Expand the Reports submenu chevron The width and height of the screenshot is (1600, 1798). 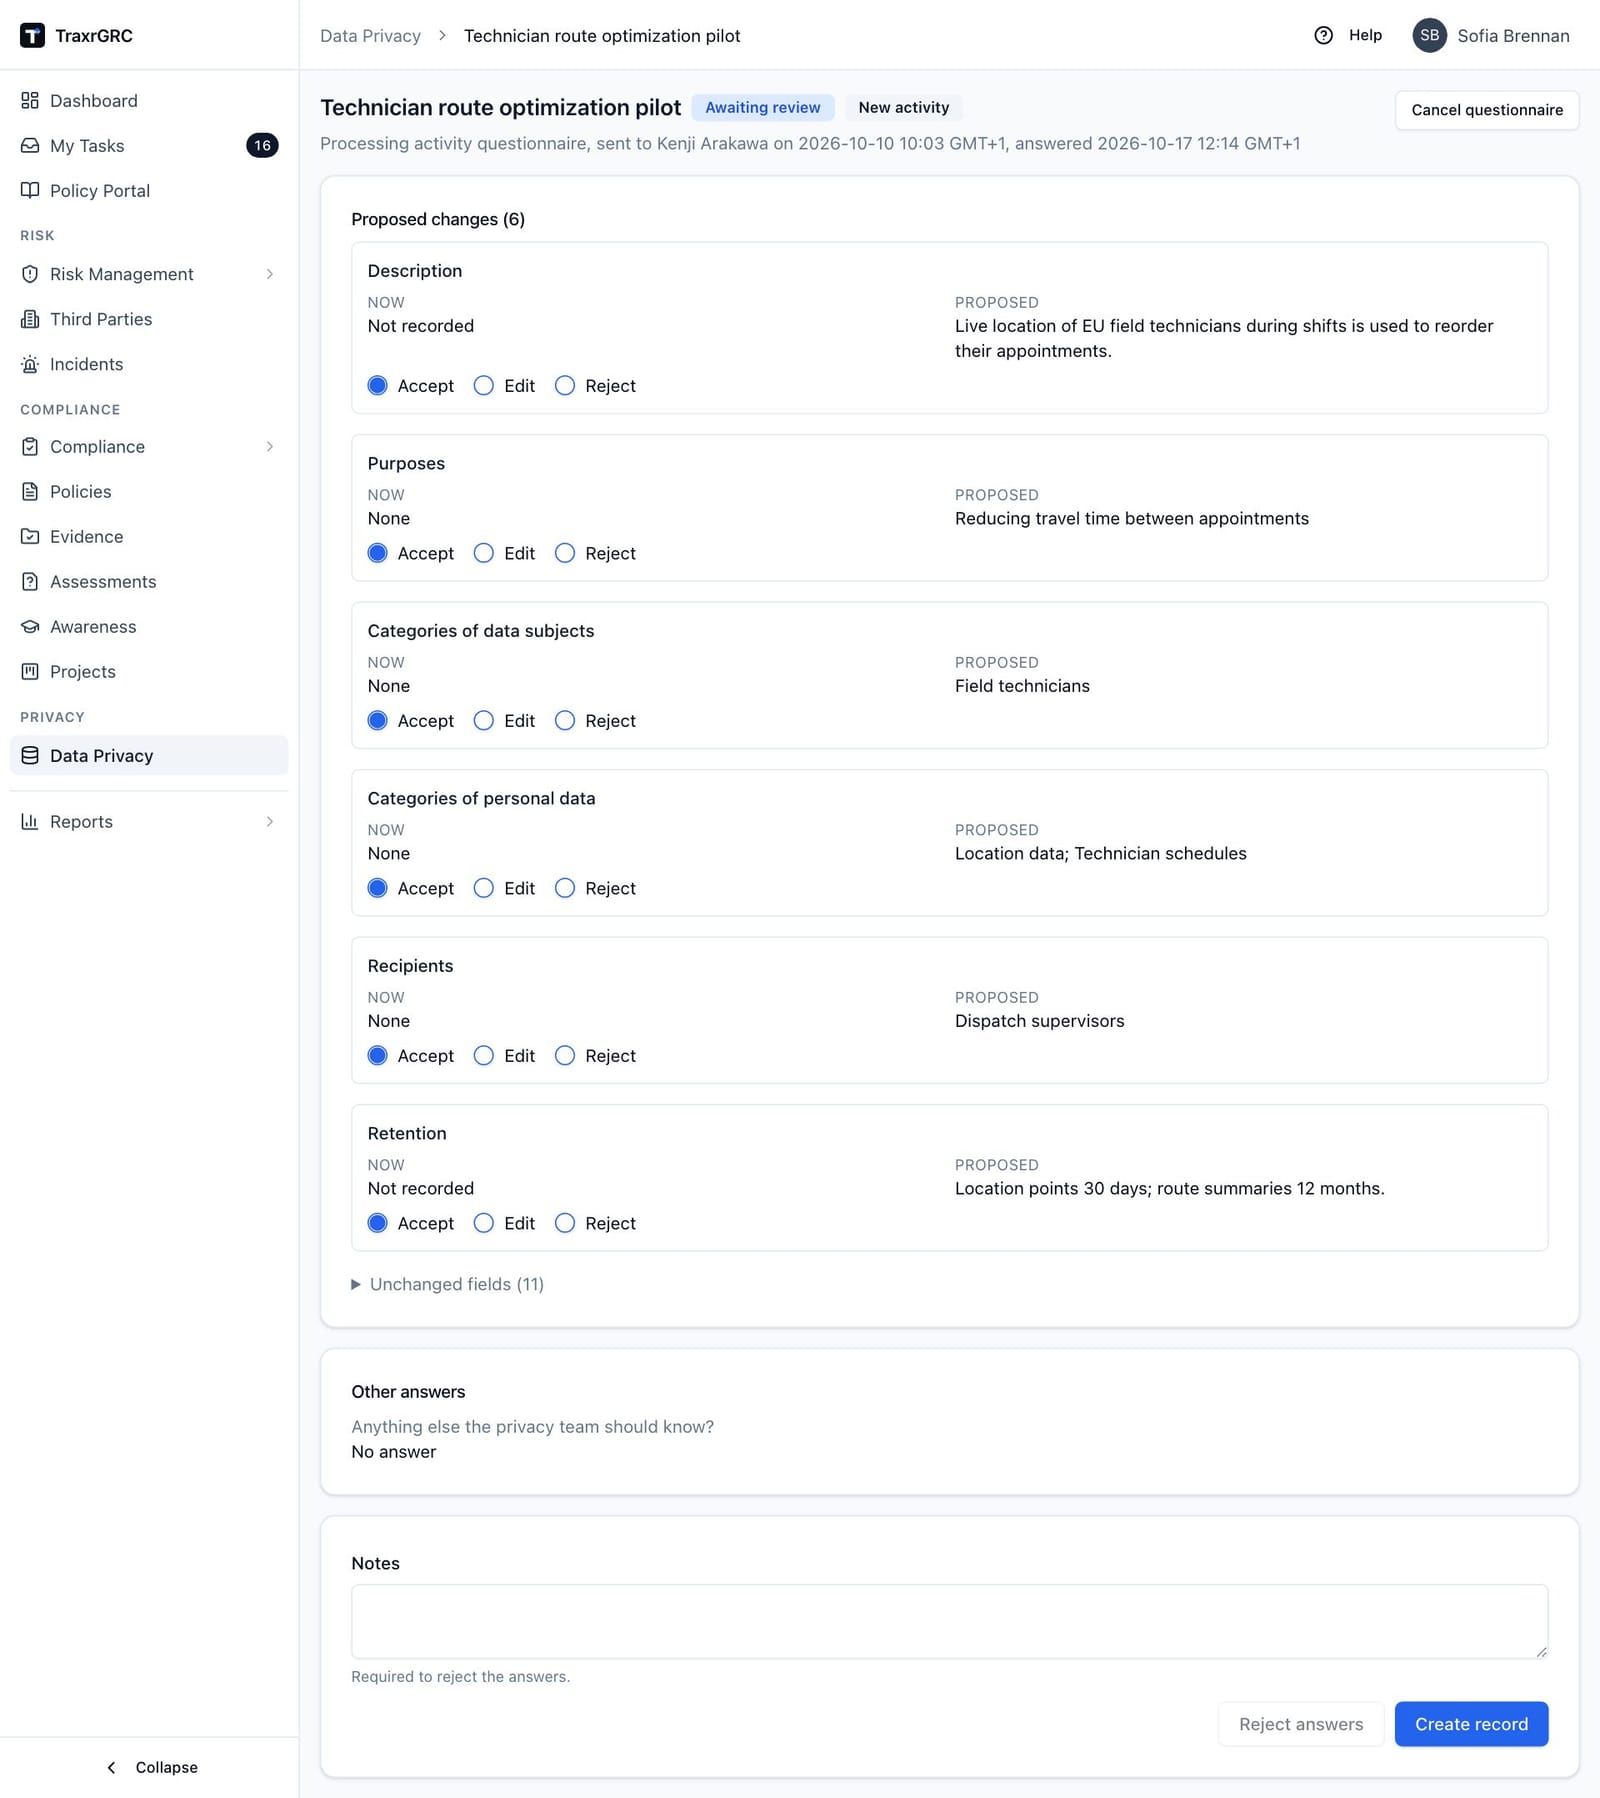pyautogui.click(x=270, y=821)
